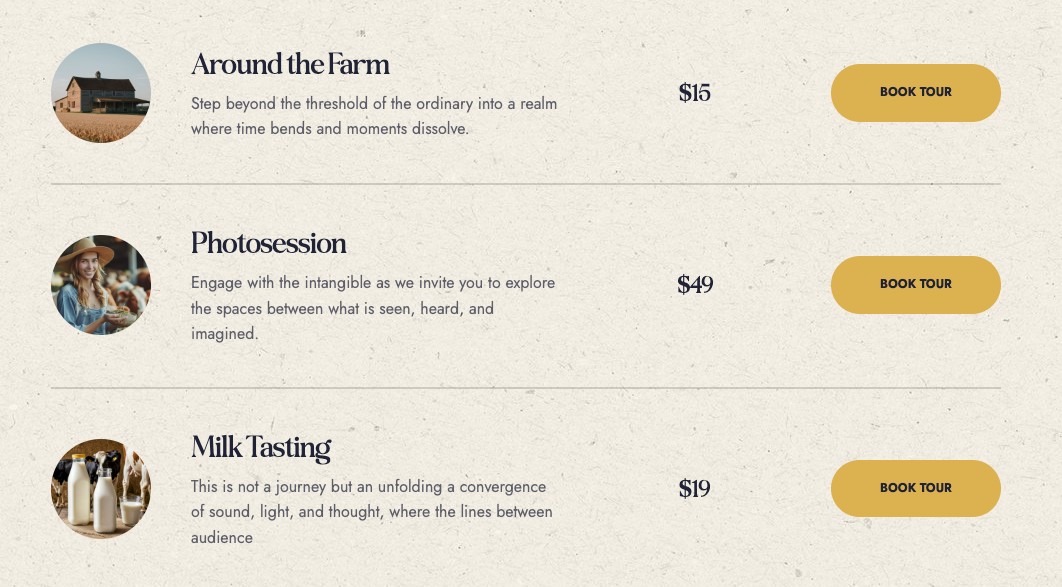Screen dimensions: 1062x587
Task: Click the $15 price label
Action: click(x=694, y=93)
